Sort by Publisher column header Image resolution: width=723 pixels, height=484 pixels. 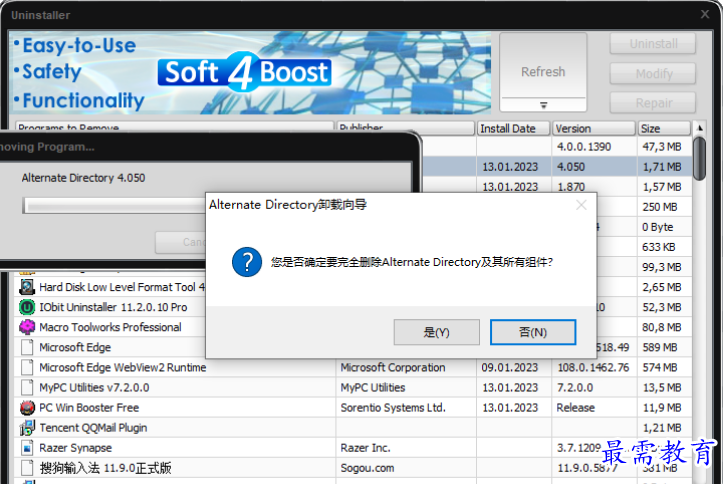(406, 128)
